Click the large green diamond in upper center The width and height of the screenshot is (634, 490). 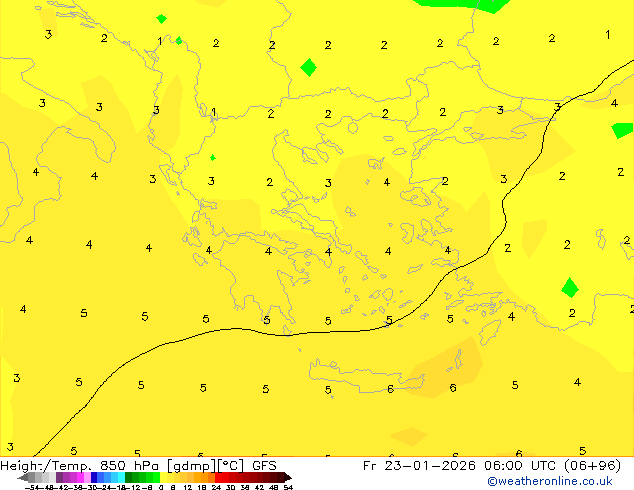(309, 67)
